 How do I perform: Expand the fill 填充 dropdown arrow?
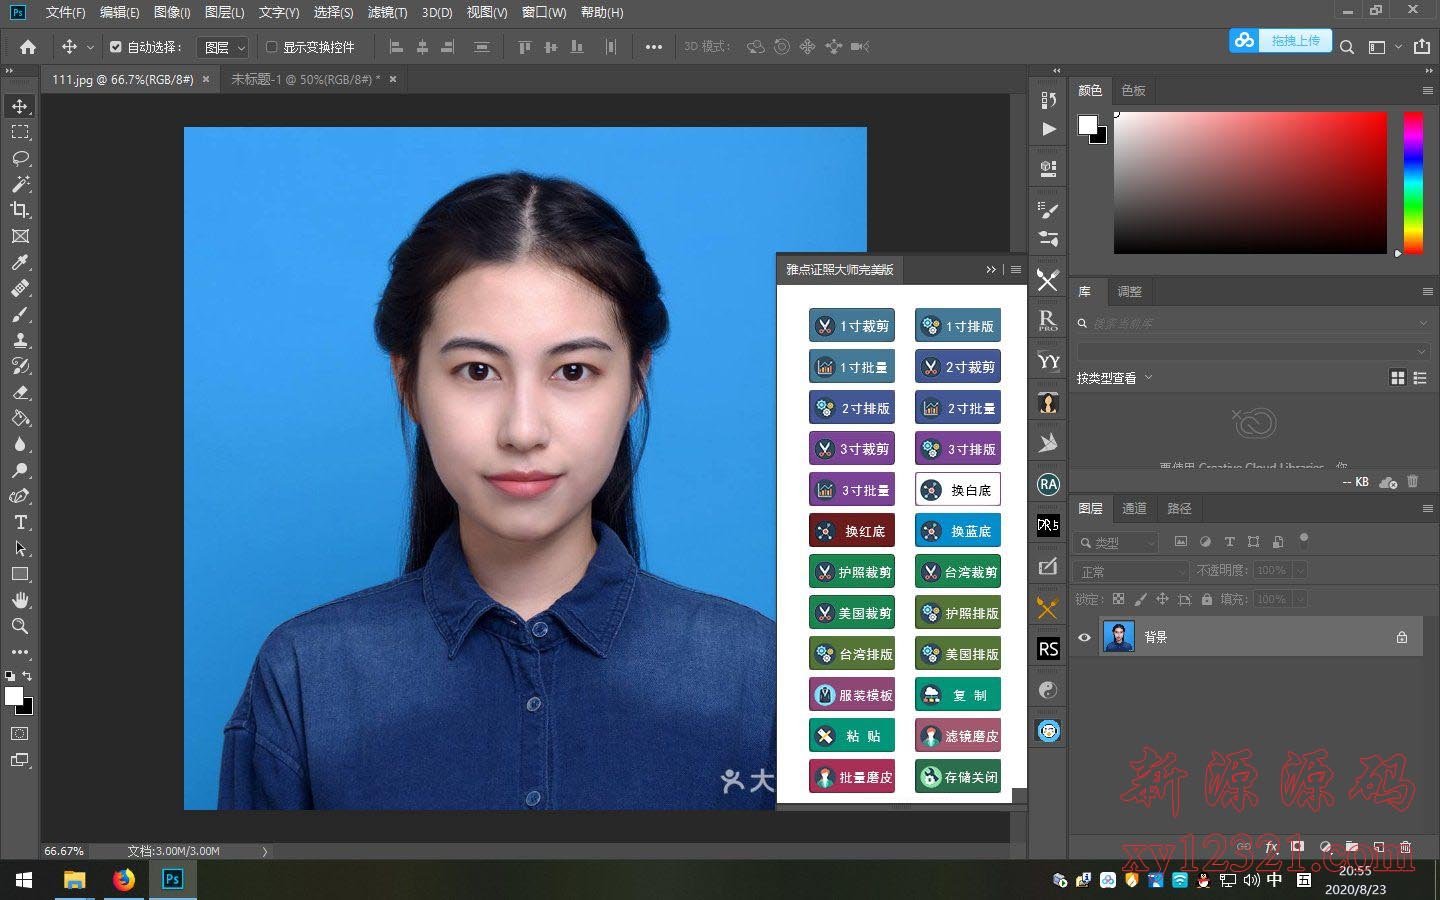click(1300, 599)
